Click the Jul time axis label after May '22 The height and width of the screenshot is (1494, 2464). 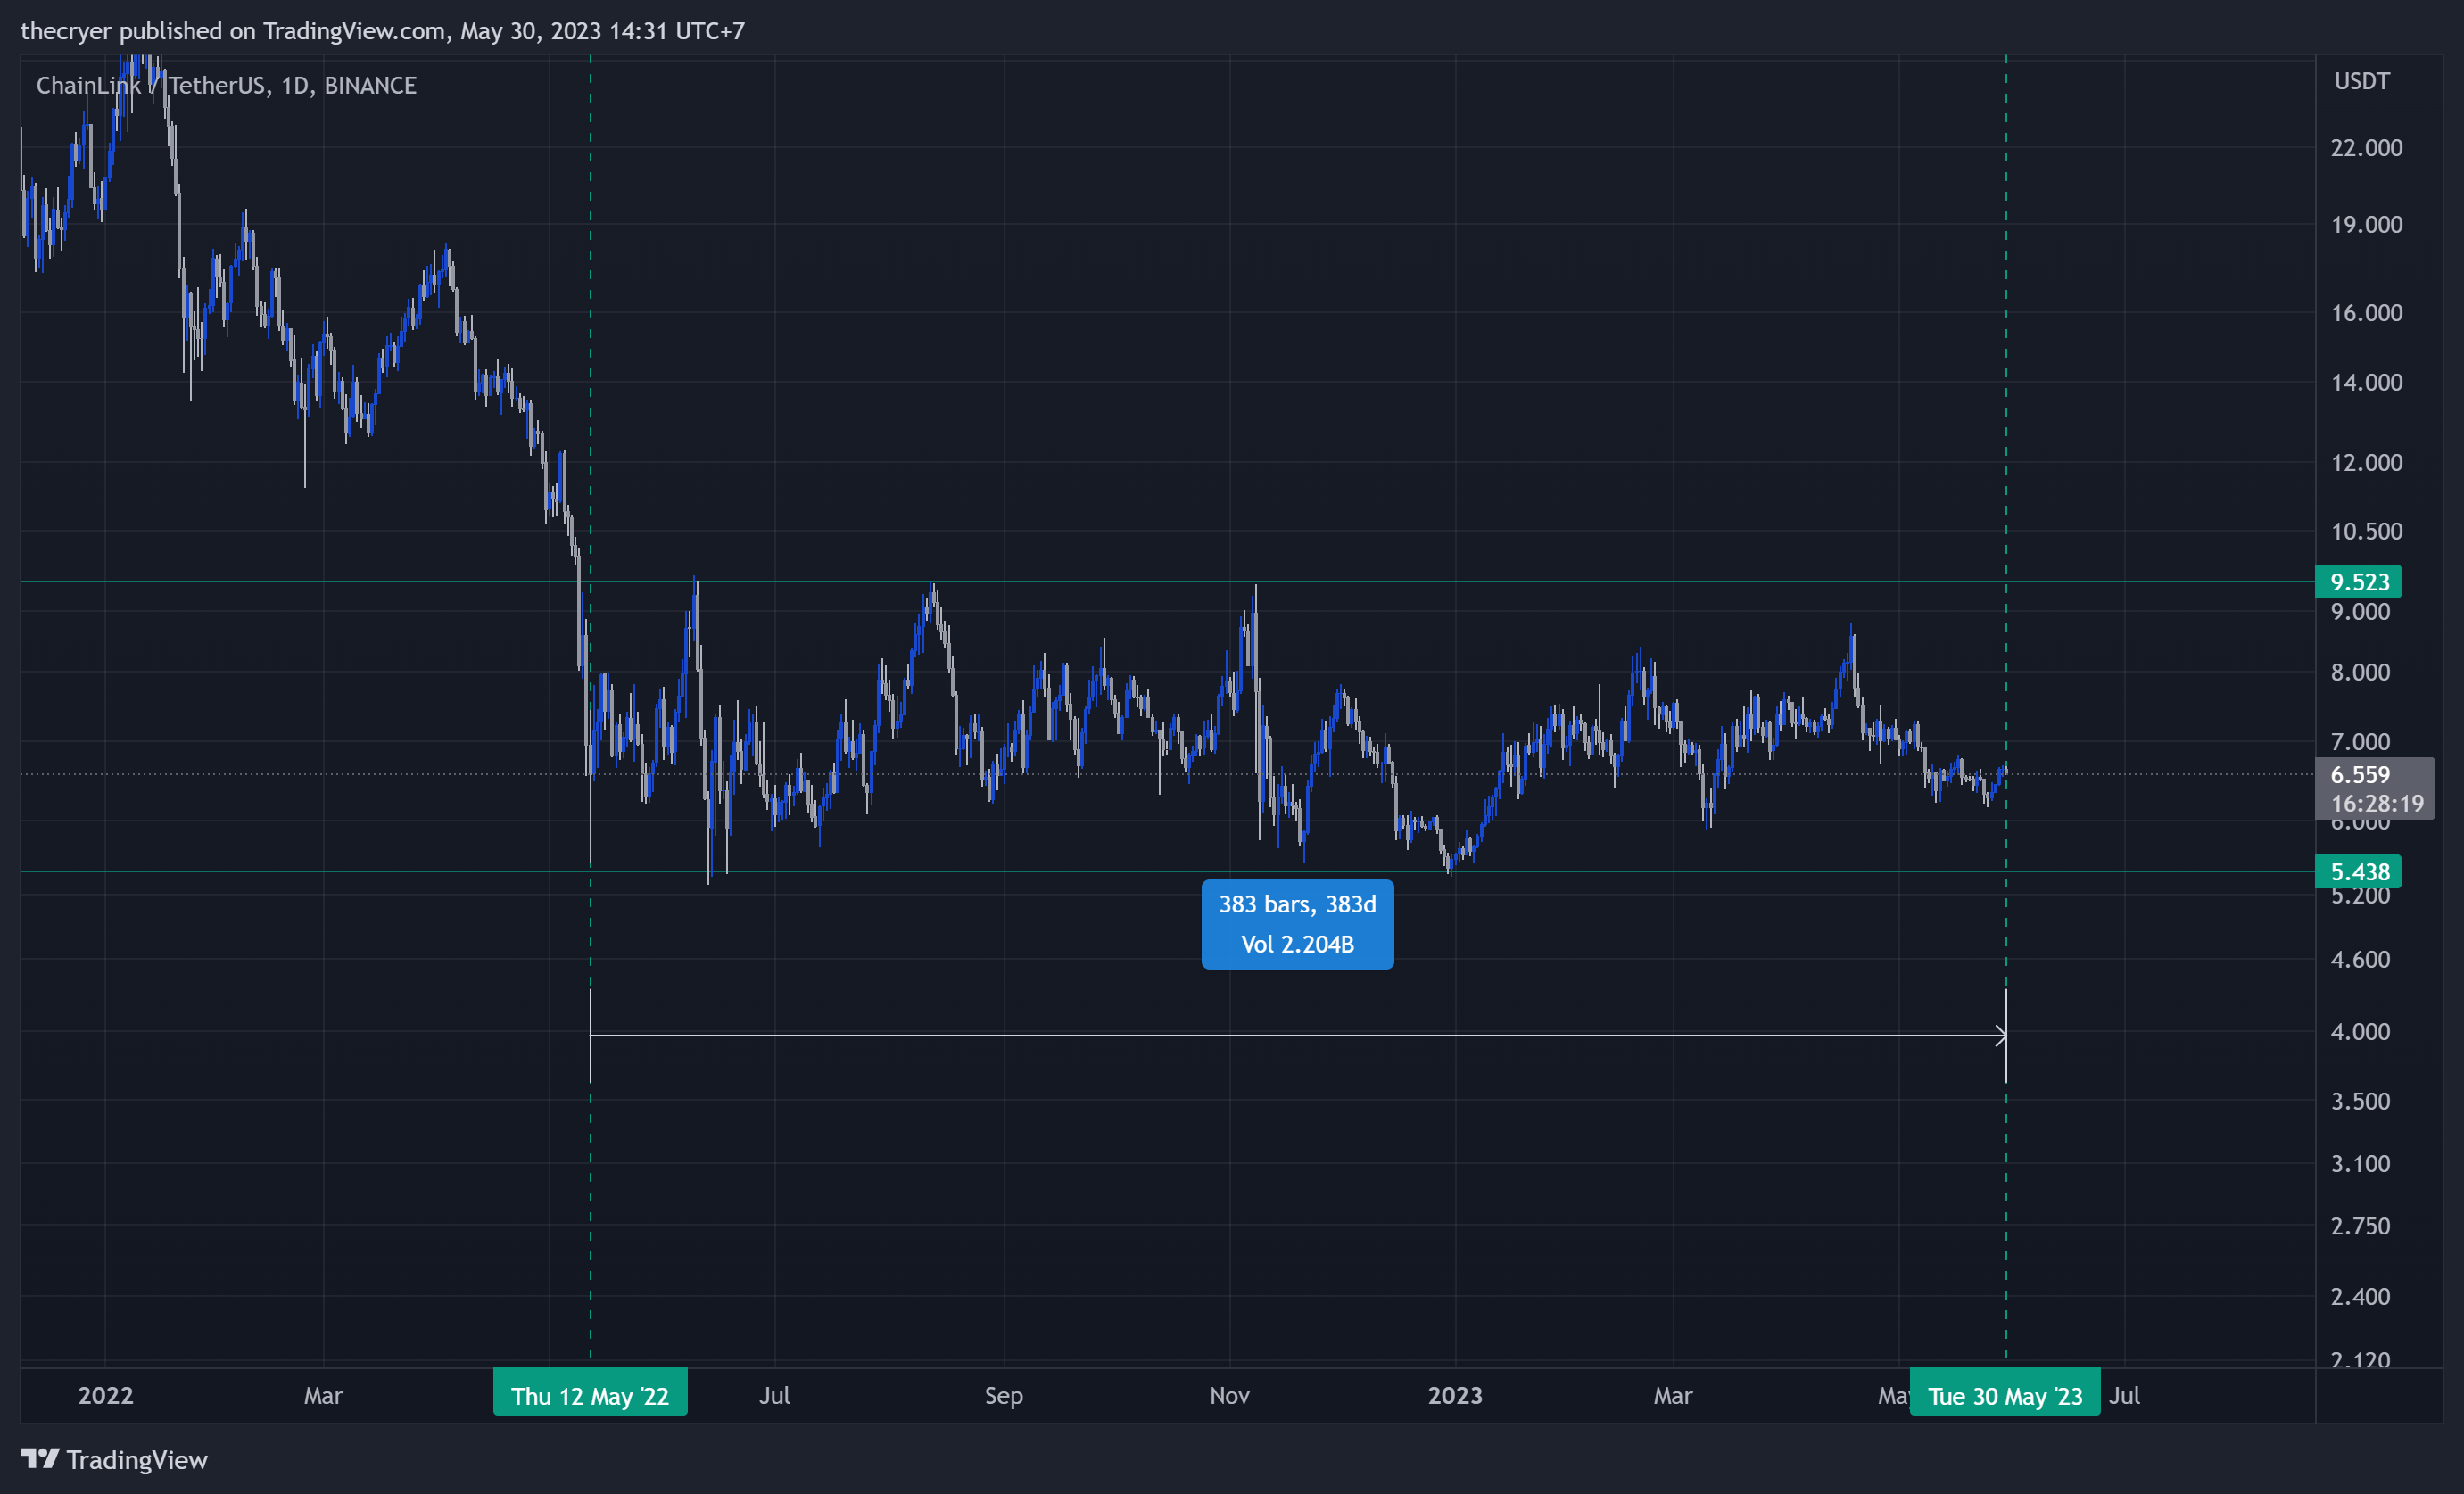[x=774, y=1396]
